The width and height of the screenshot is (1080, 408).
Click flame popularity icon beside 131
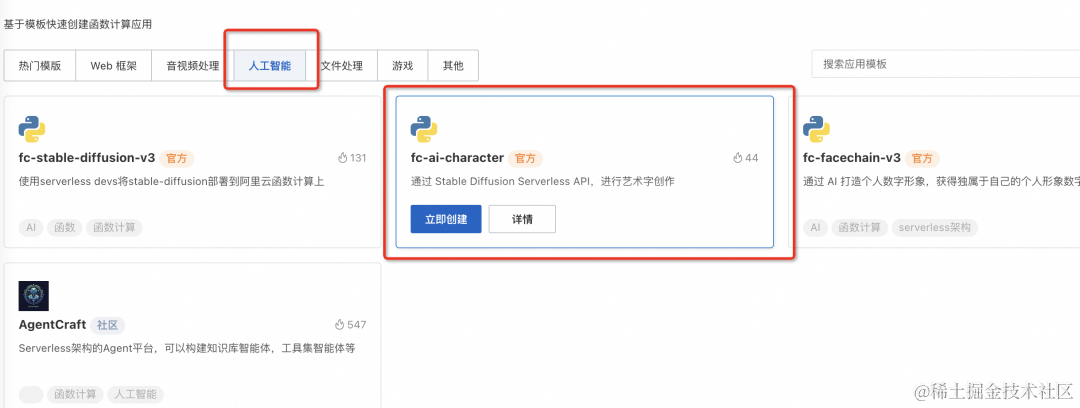(x=342, y=158)
